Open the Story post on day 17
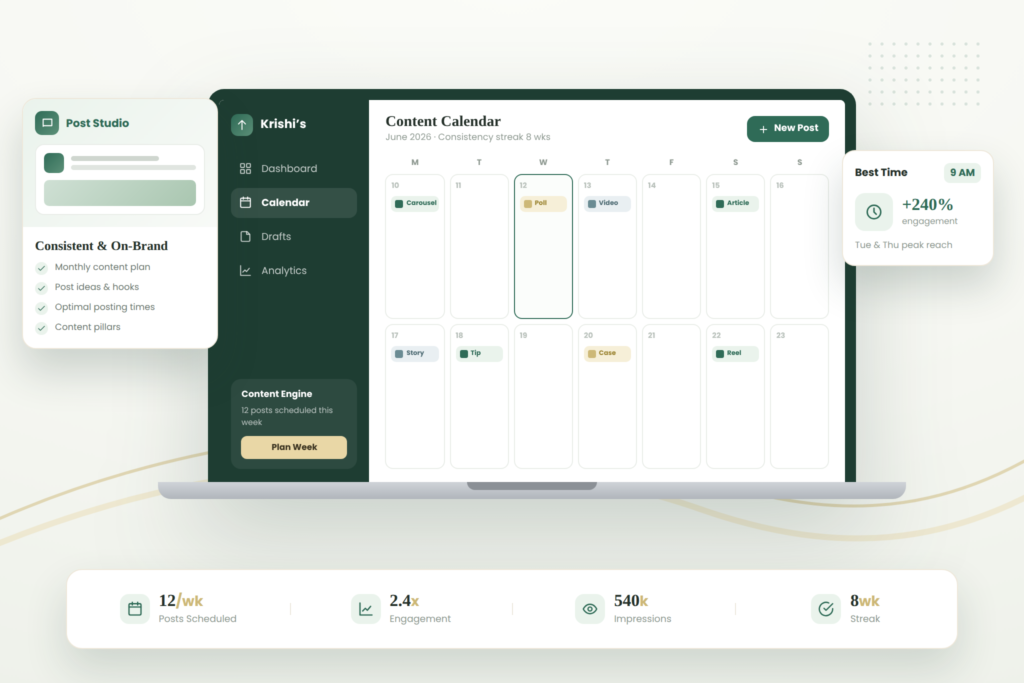Image resolution: width=1024 pixels, height=683 pixels. [x=415, y=353]
